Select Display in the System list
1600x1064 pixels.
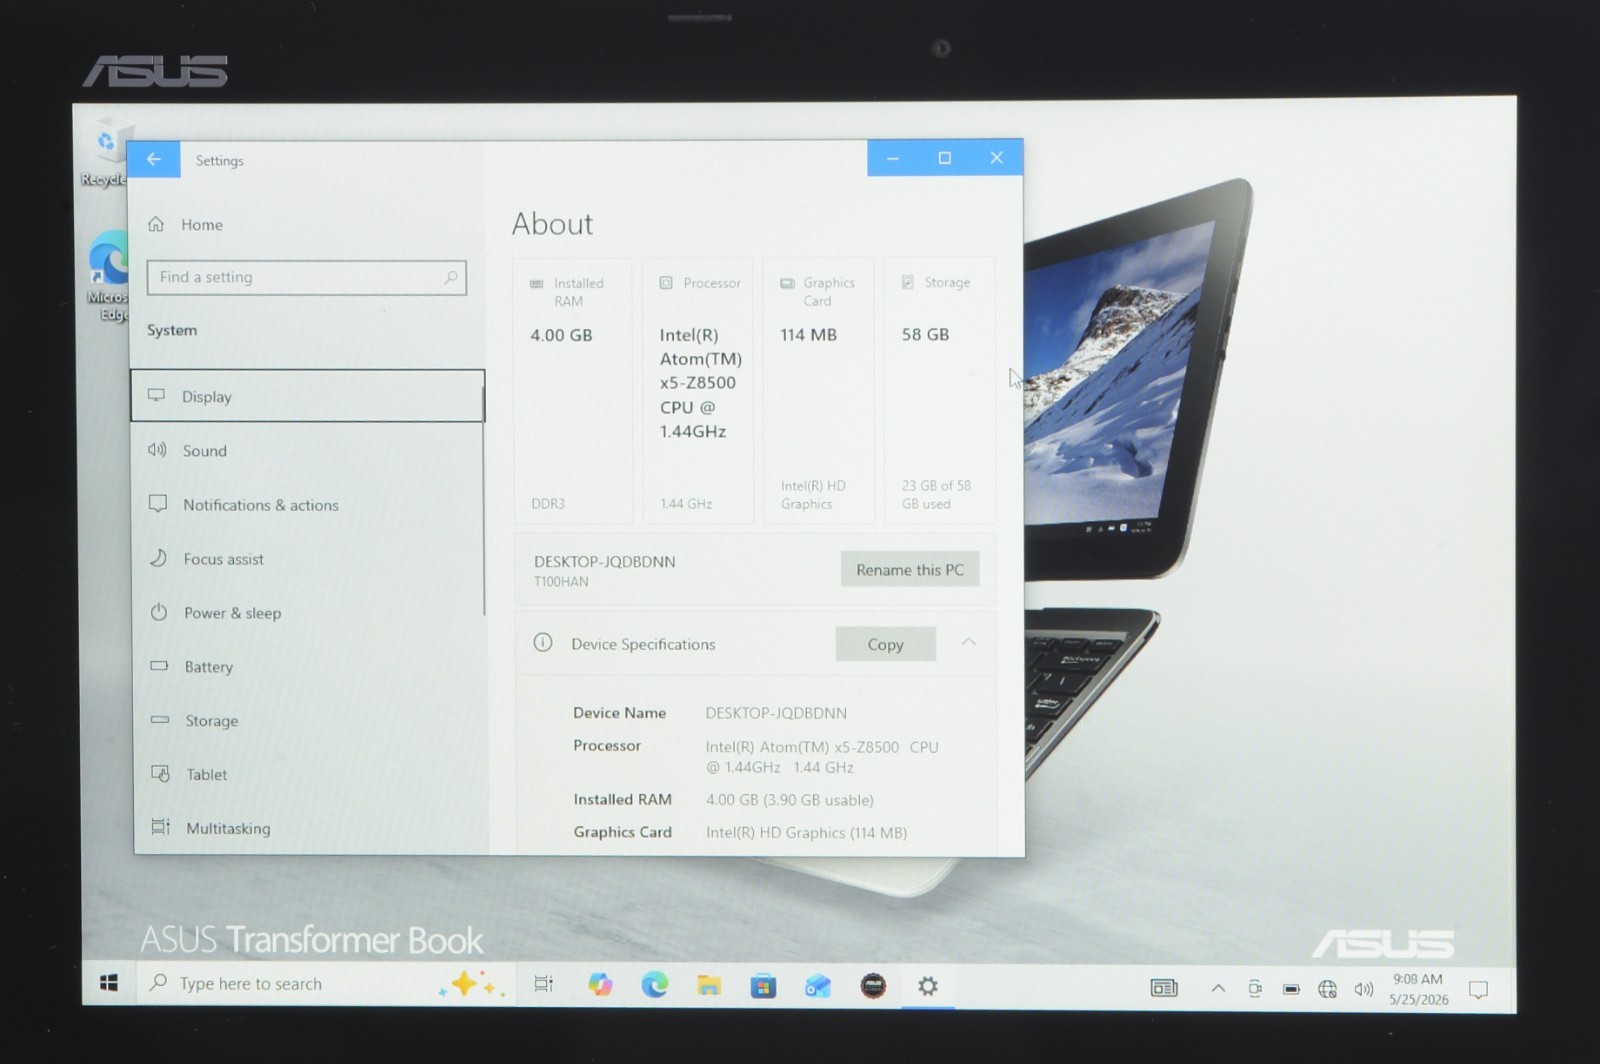tap(307, 396)
